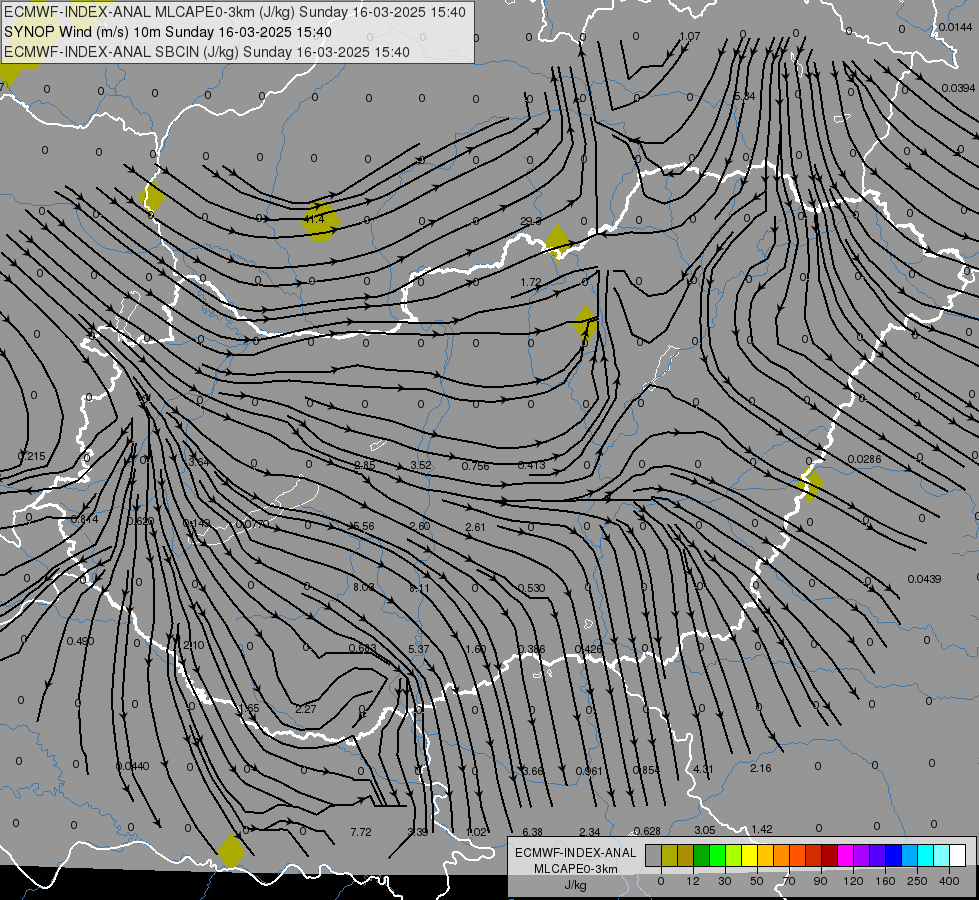This screenshot has width=979, height=900.
Task: Click the 2.10 value on the map
Action: [194, 645]
